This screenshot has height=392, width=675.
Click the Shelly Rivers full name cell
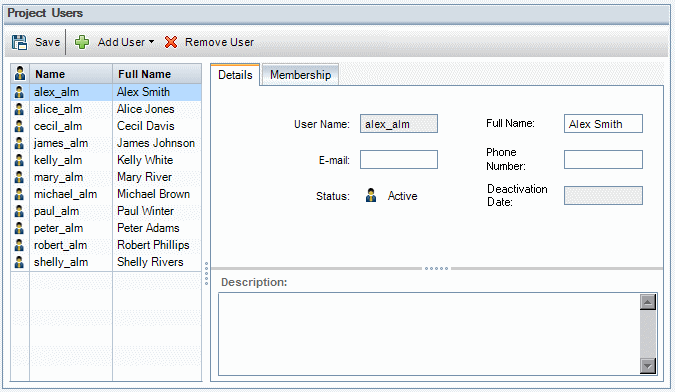coord(157,262)
